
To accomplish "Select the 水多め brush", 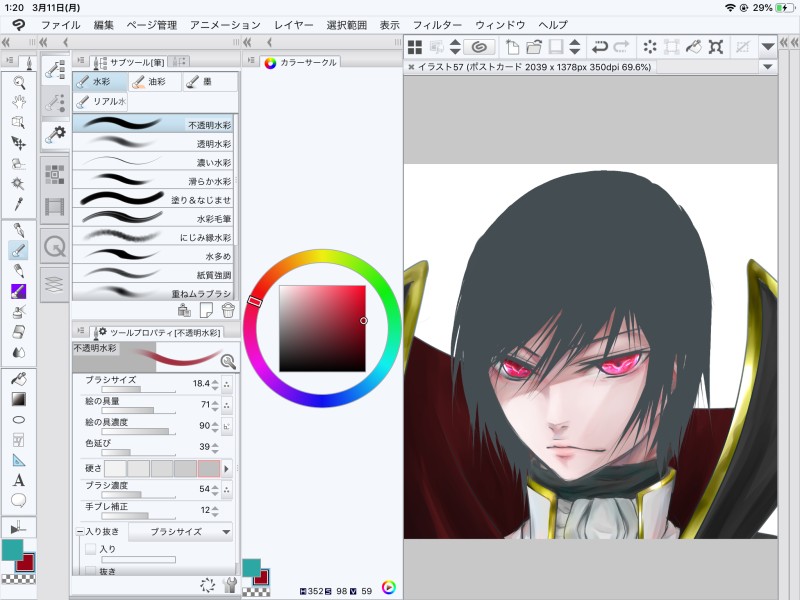I will [153, 256].
